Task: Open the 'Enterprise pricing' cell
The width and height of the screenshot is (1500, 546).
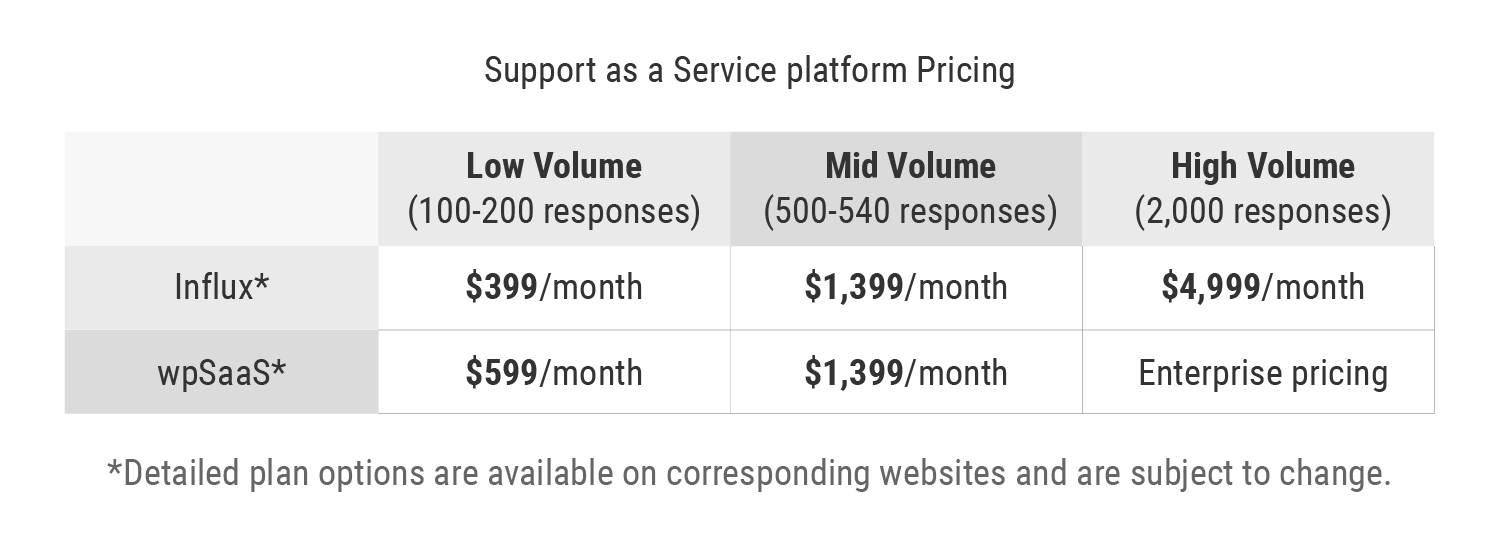Action: (x=1262, y=373)
